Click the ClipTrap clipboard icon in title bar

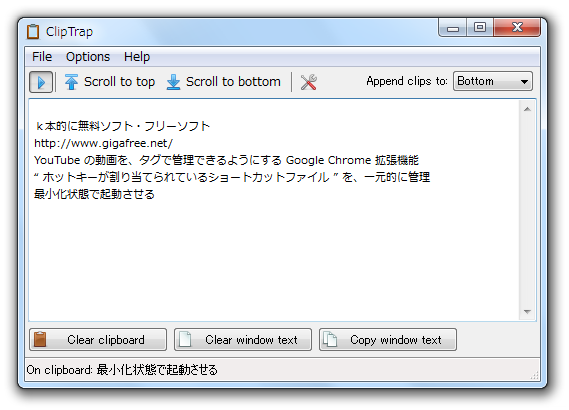click(33, 32)
